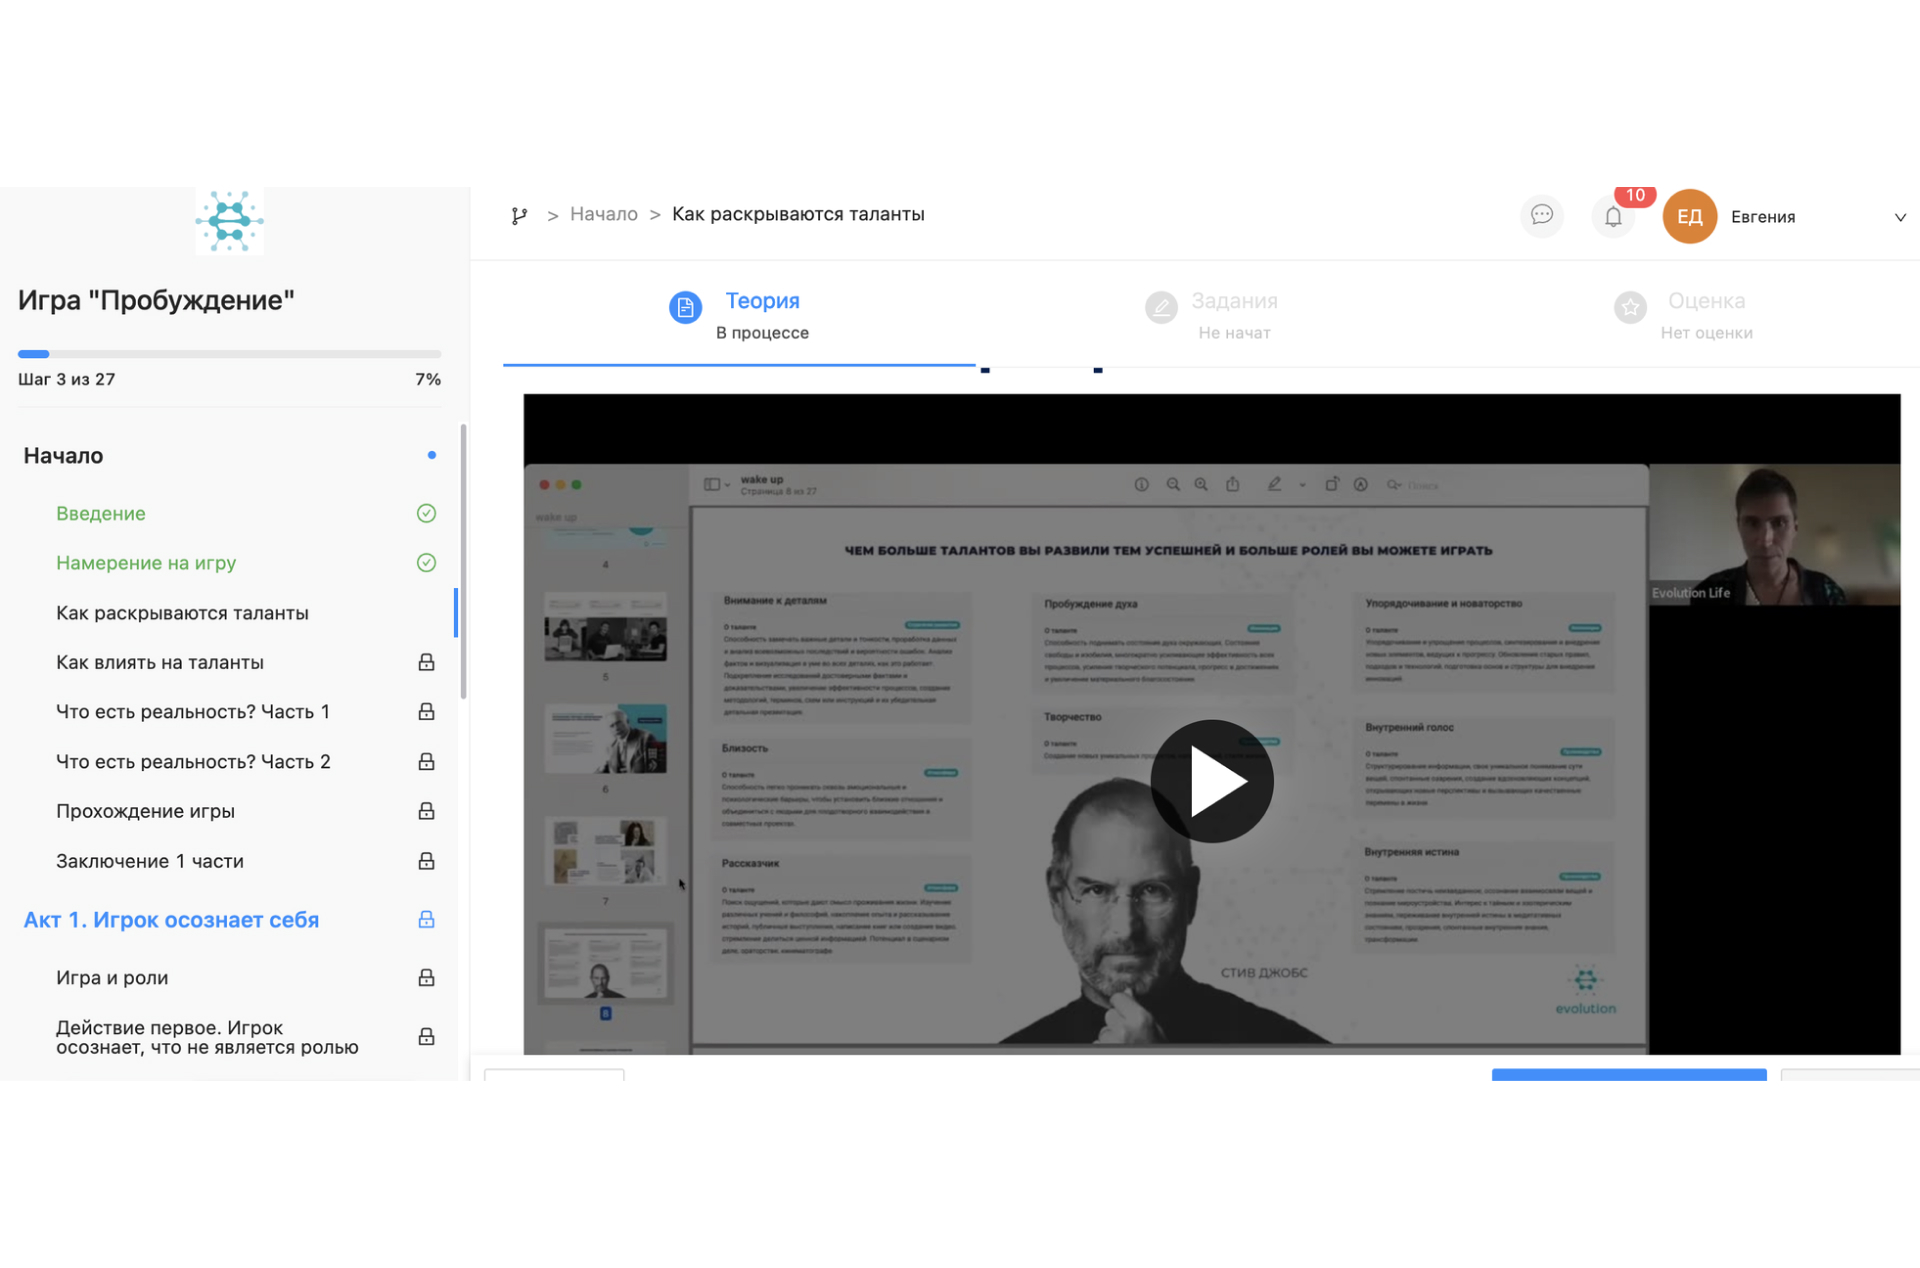Expand Акт 1. Игрок осознает себя section
The image size is (1920, 1268).
(171, 920)
